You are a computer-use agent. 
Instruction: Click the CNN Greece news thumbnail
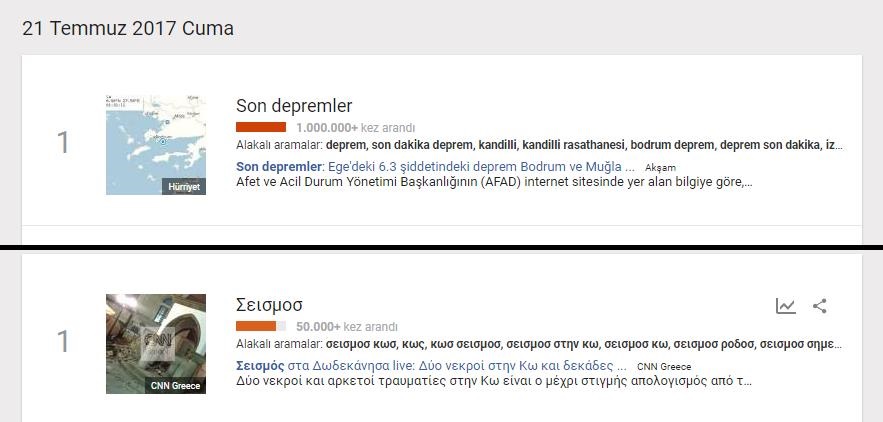(156, 343)
